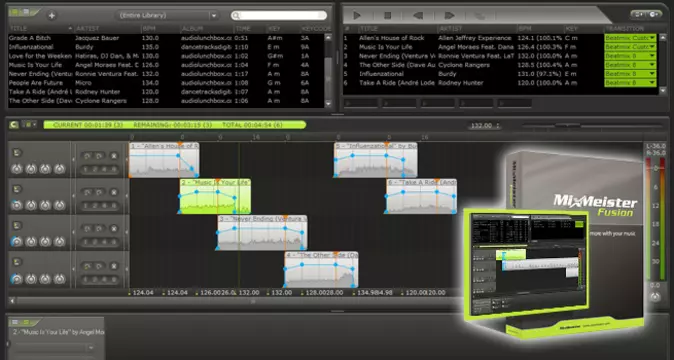Open the transition dropdown for Allen's House of Rock
The image size is (674, 360).
pos(630,38)
